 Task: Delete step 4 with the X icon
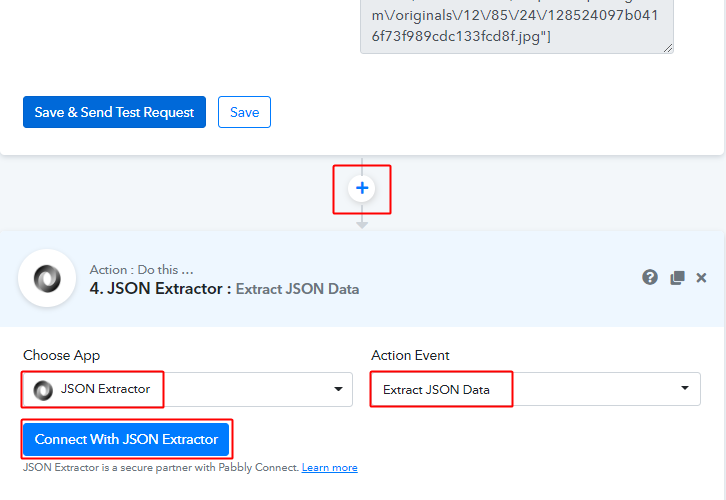tap(701, 278)
